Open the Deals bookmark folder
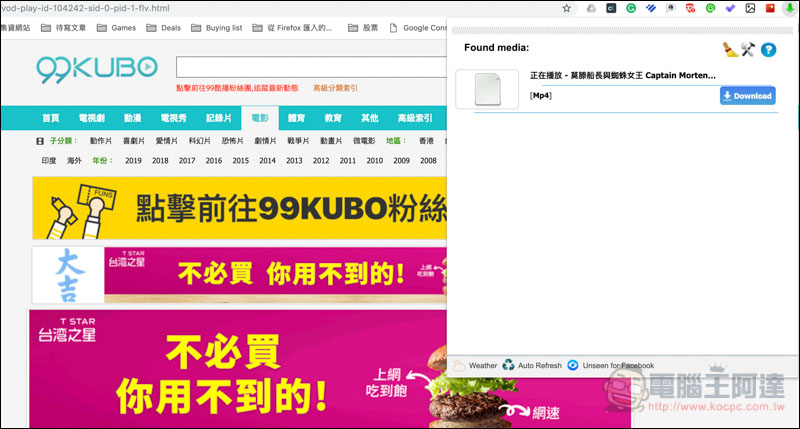 point(164,28)
